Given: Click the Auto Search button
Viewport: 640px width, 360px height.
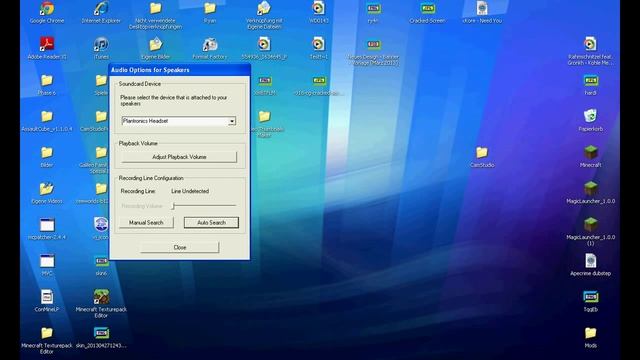Looking at the screenshot, I should tap(211, 223).
